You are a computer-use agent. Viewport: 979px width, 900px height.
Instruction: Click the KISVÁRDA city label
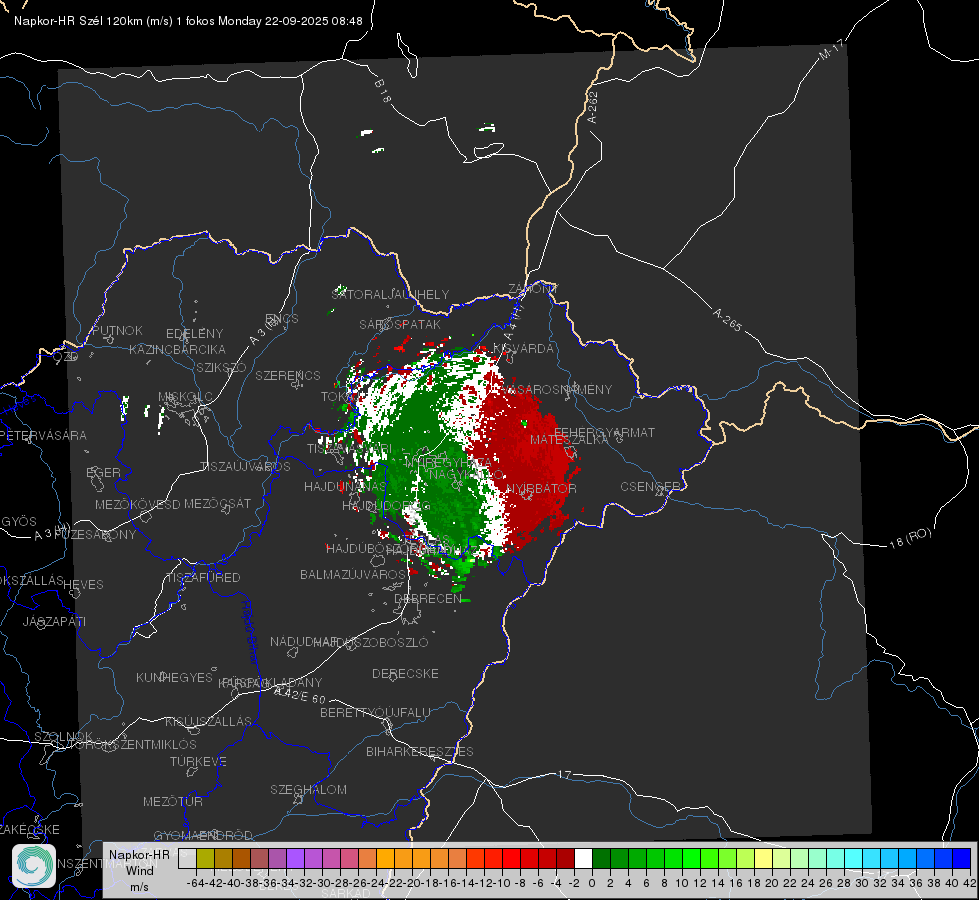pyautogui.click(x=523, y=348)
